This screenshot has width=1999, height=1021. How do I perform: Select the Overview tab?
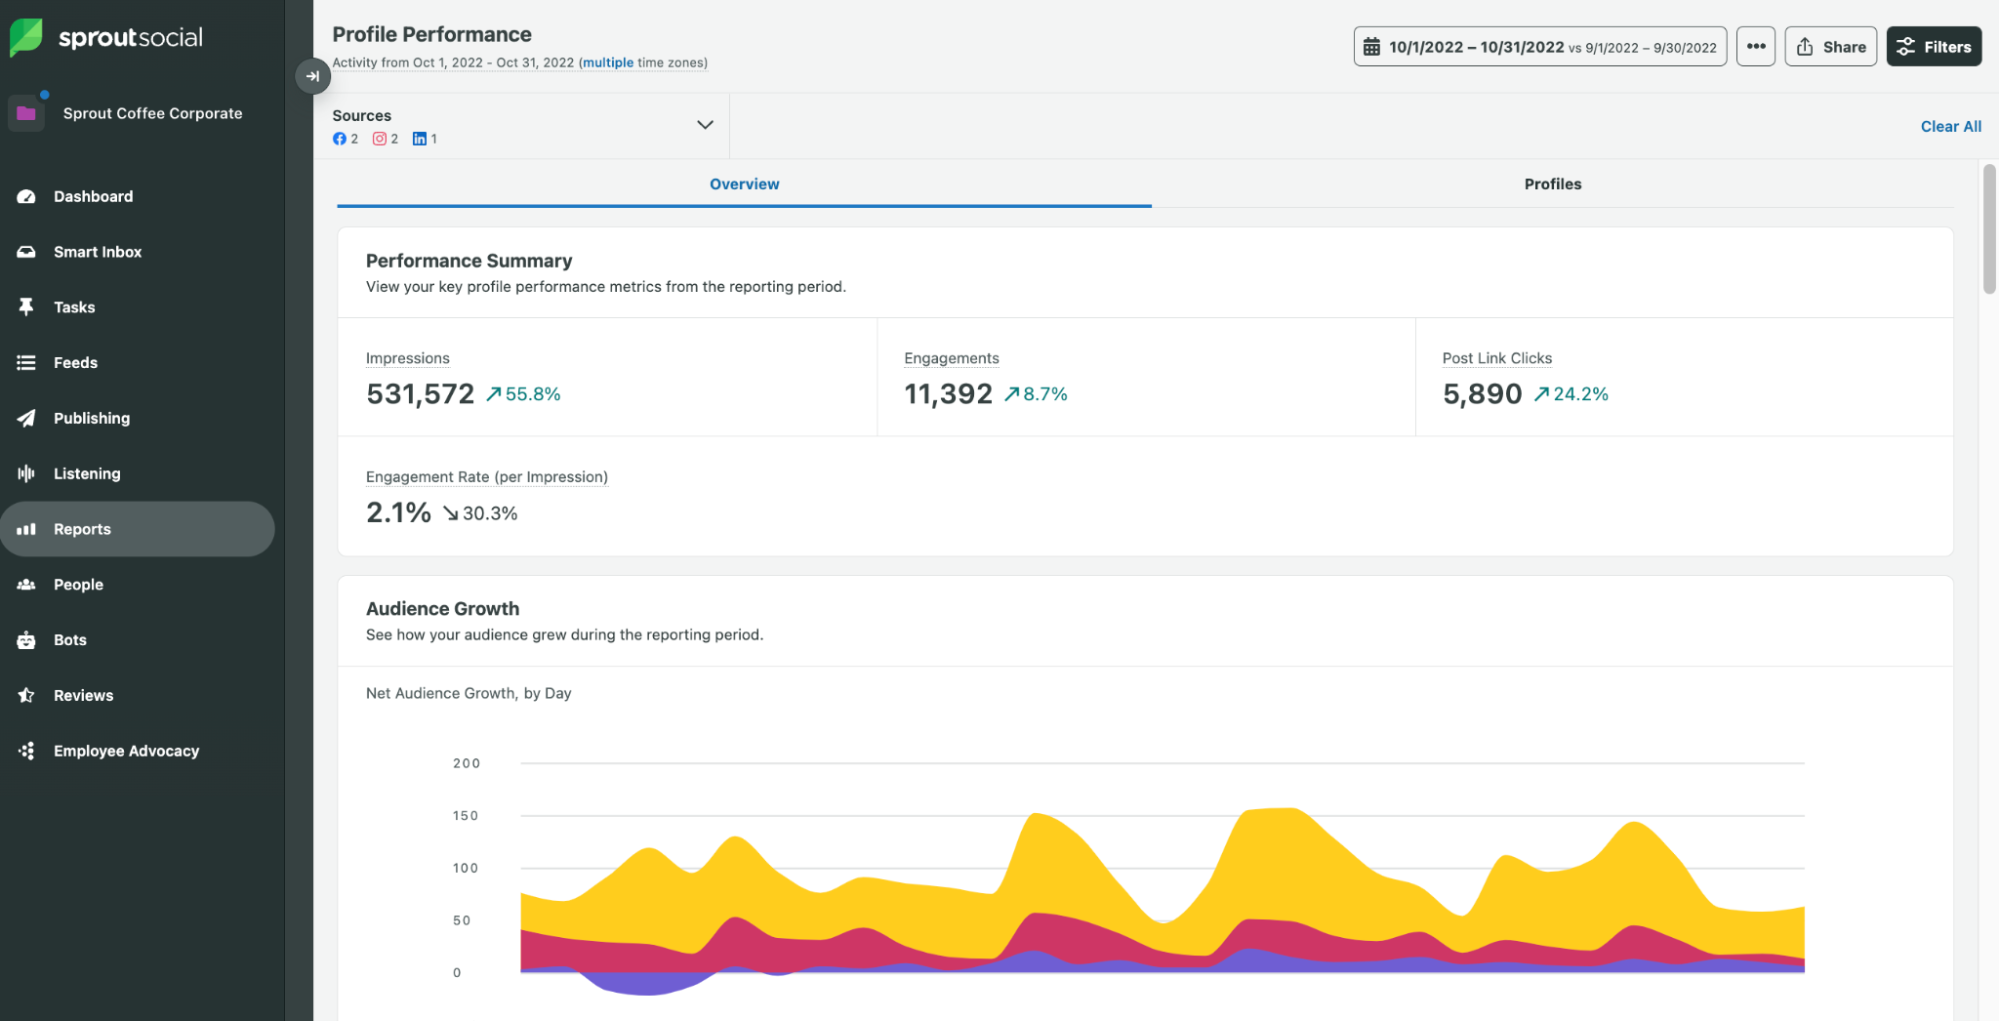point(744,184)
